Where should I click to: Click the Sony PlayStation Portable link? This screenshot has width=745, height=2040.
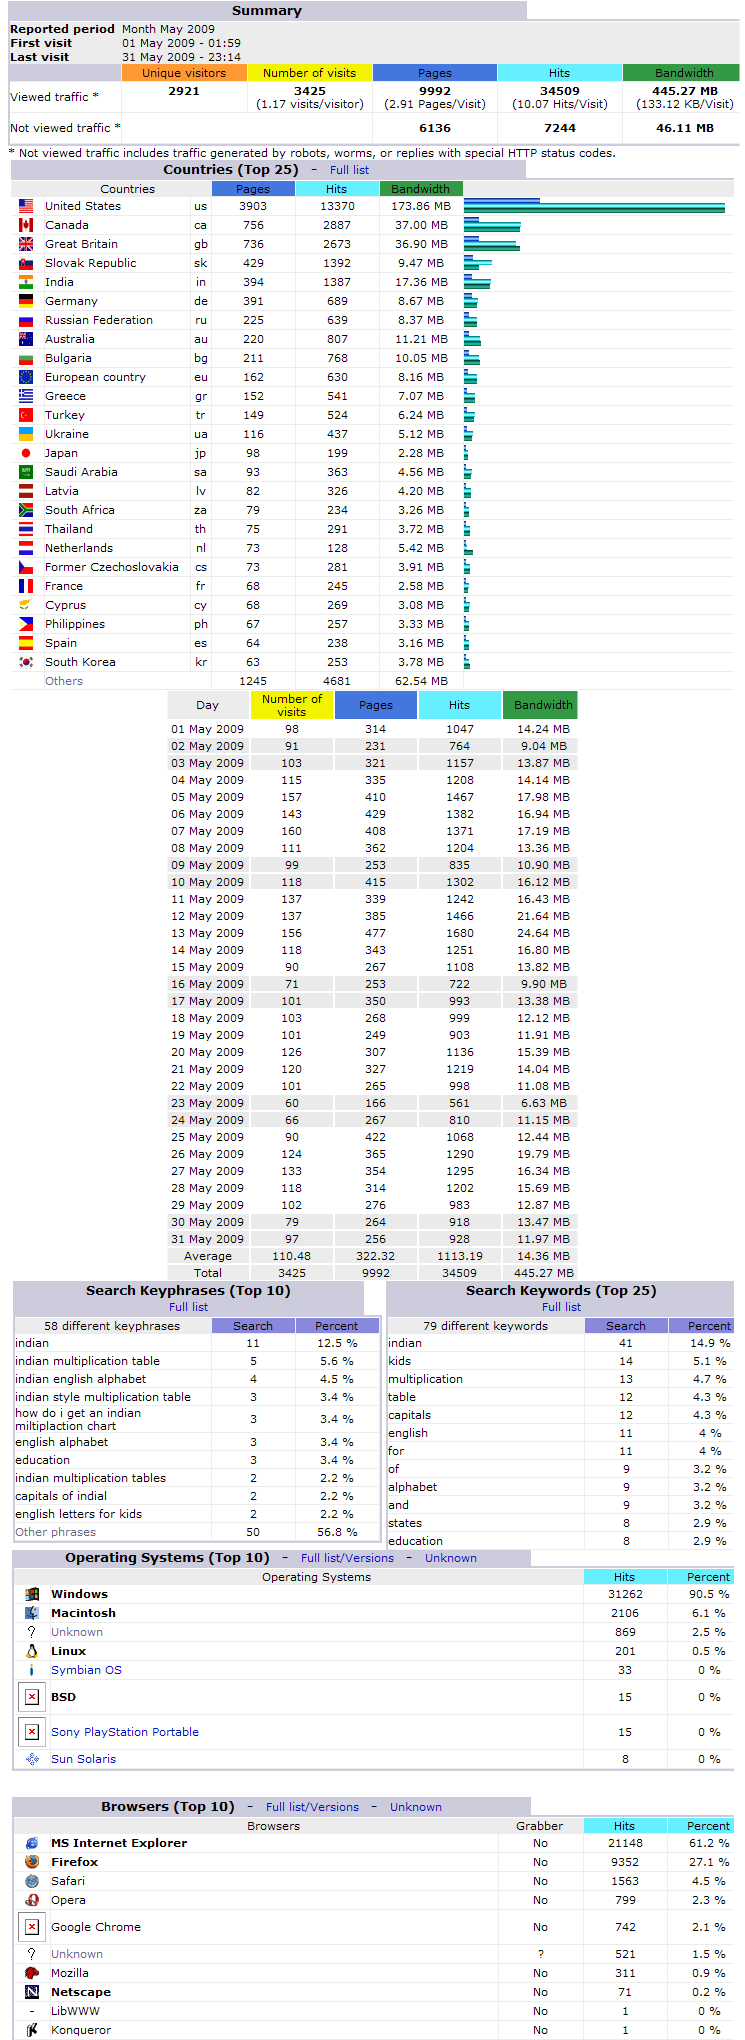click(125, 1732)
